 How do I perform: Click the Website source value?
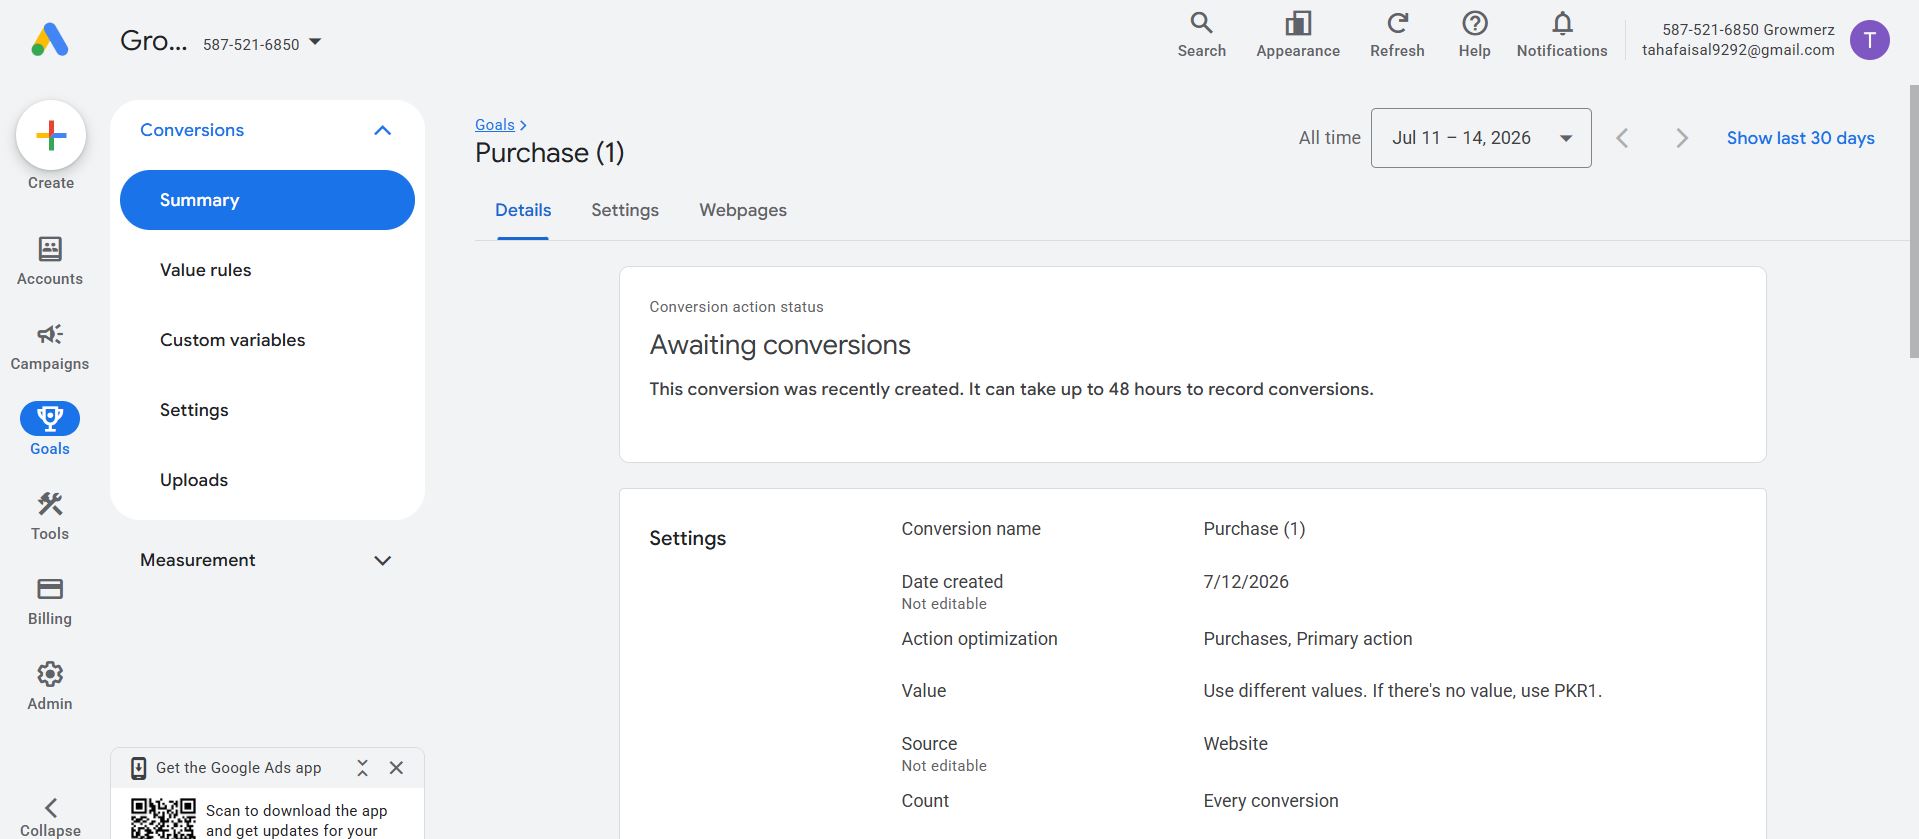click(1236, 744)
